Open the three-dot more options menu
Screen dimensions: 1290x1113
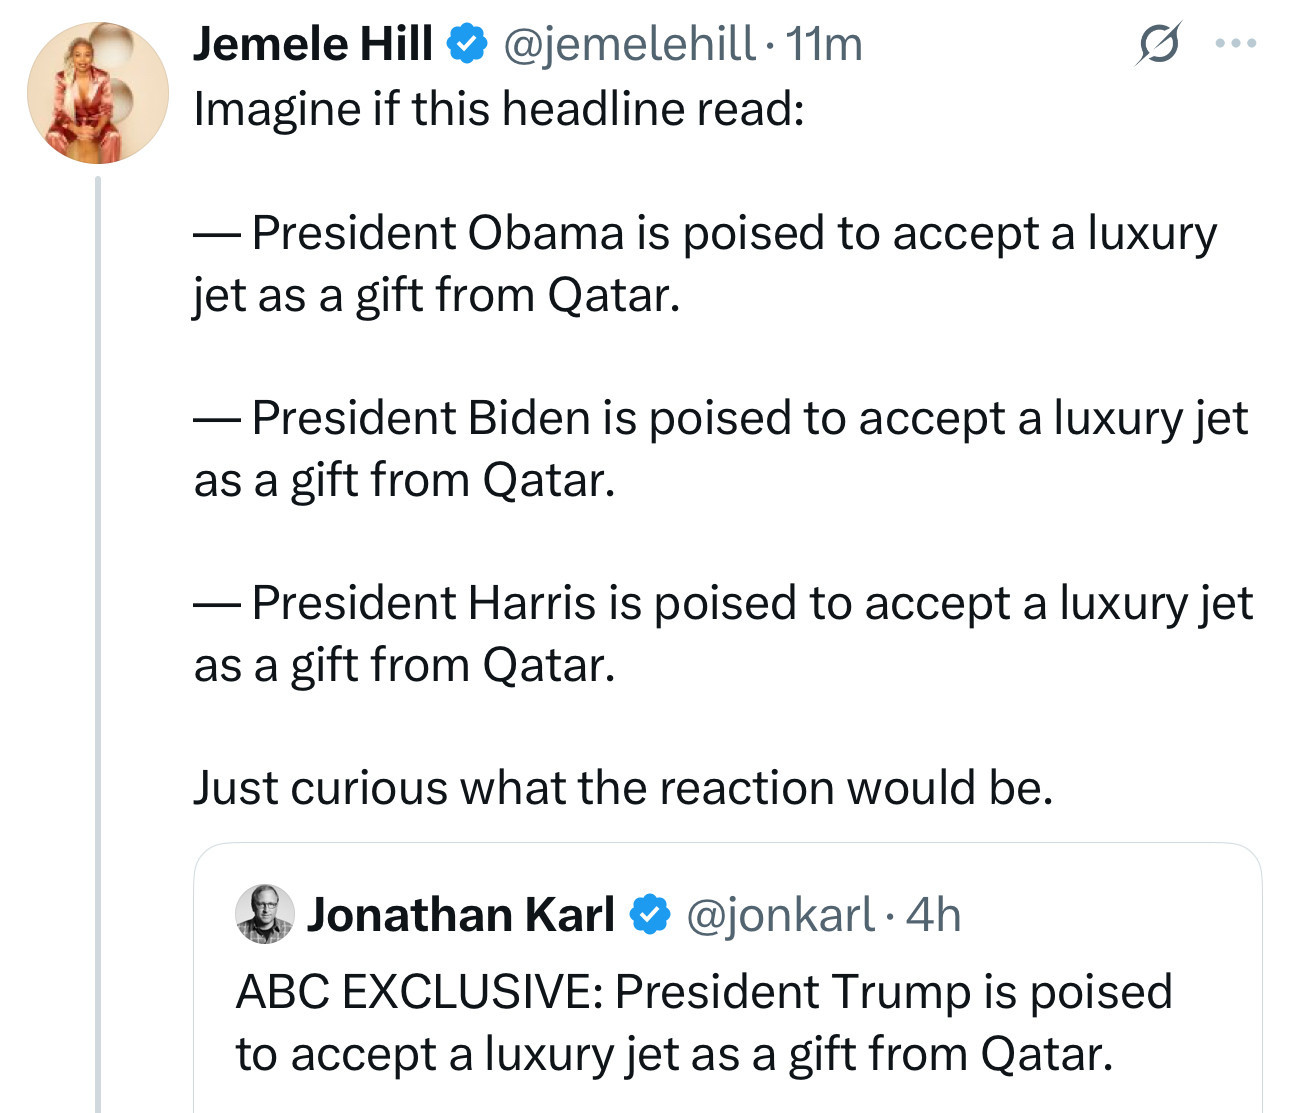click(1235, 44)
